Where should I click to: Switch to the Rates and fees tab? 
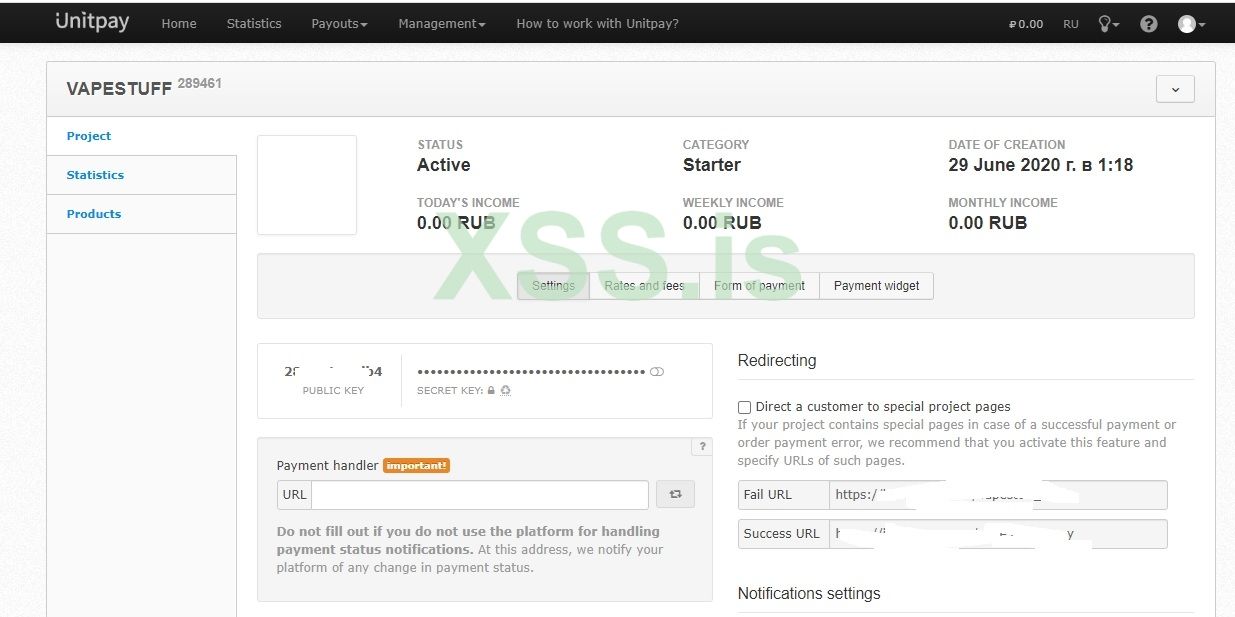644,286
